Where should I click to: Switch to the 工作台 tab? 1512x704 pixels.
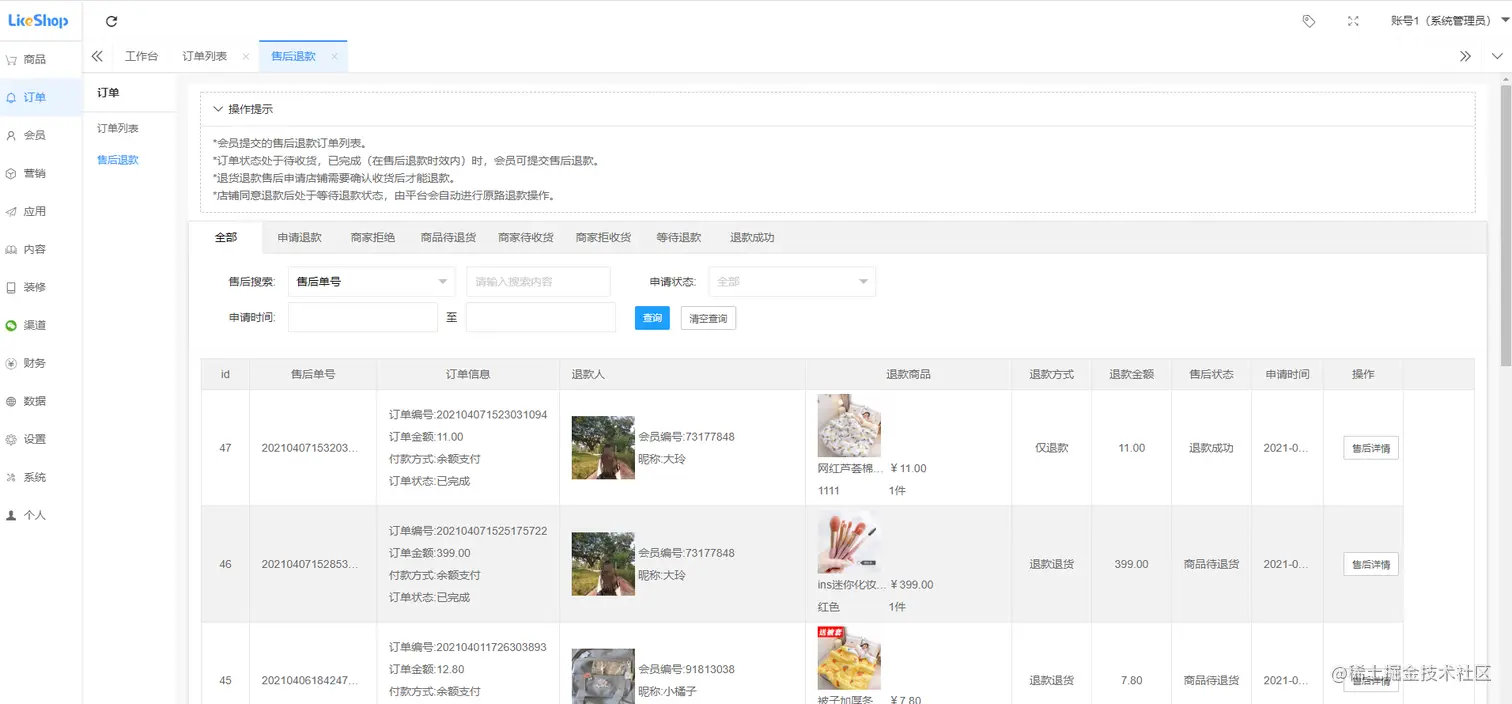pos(141,56)
